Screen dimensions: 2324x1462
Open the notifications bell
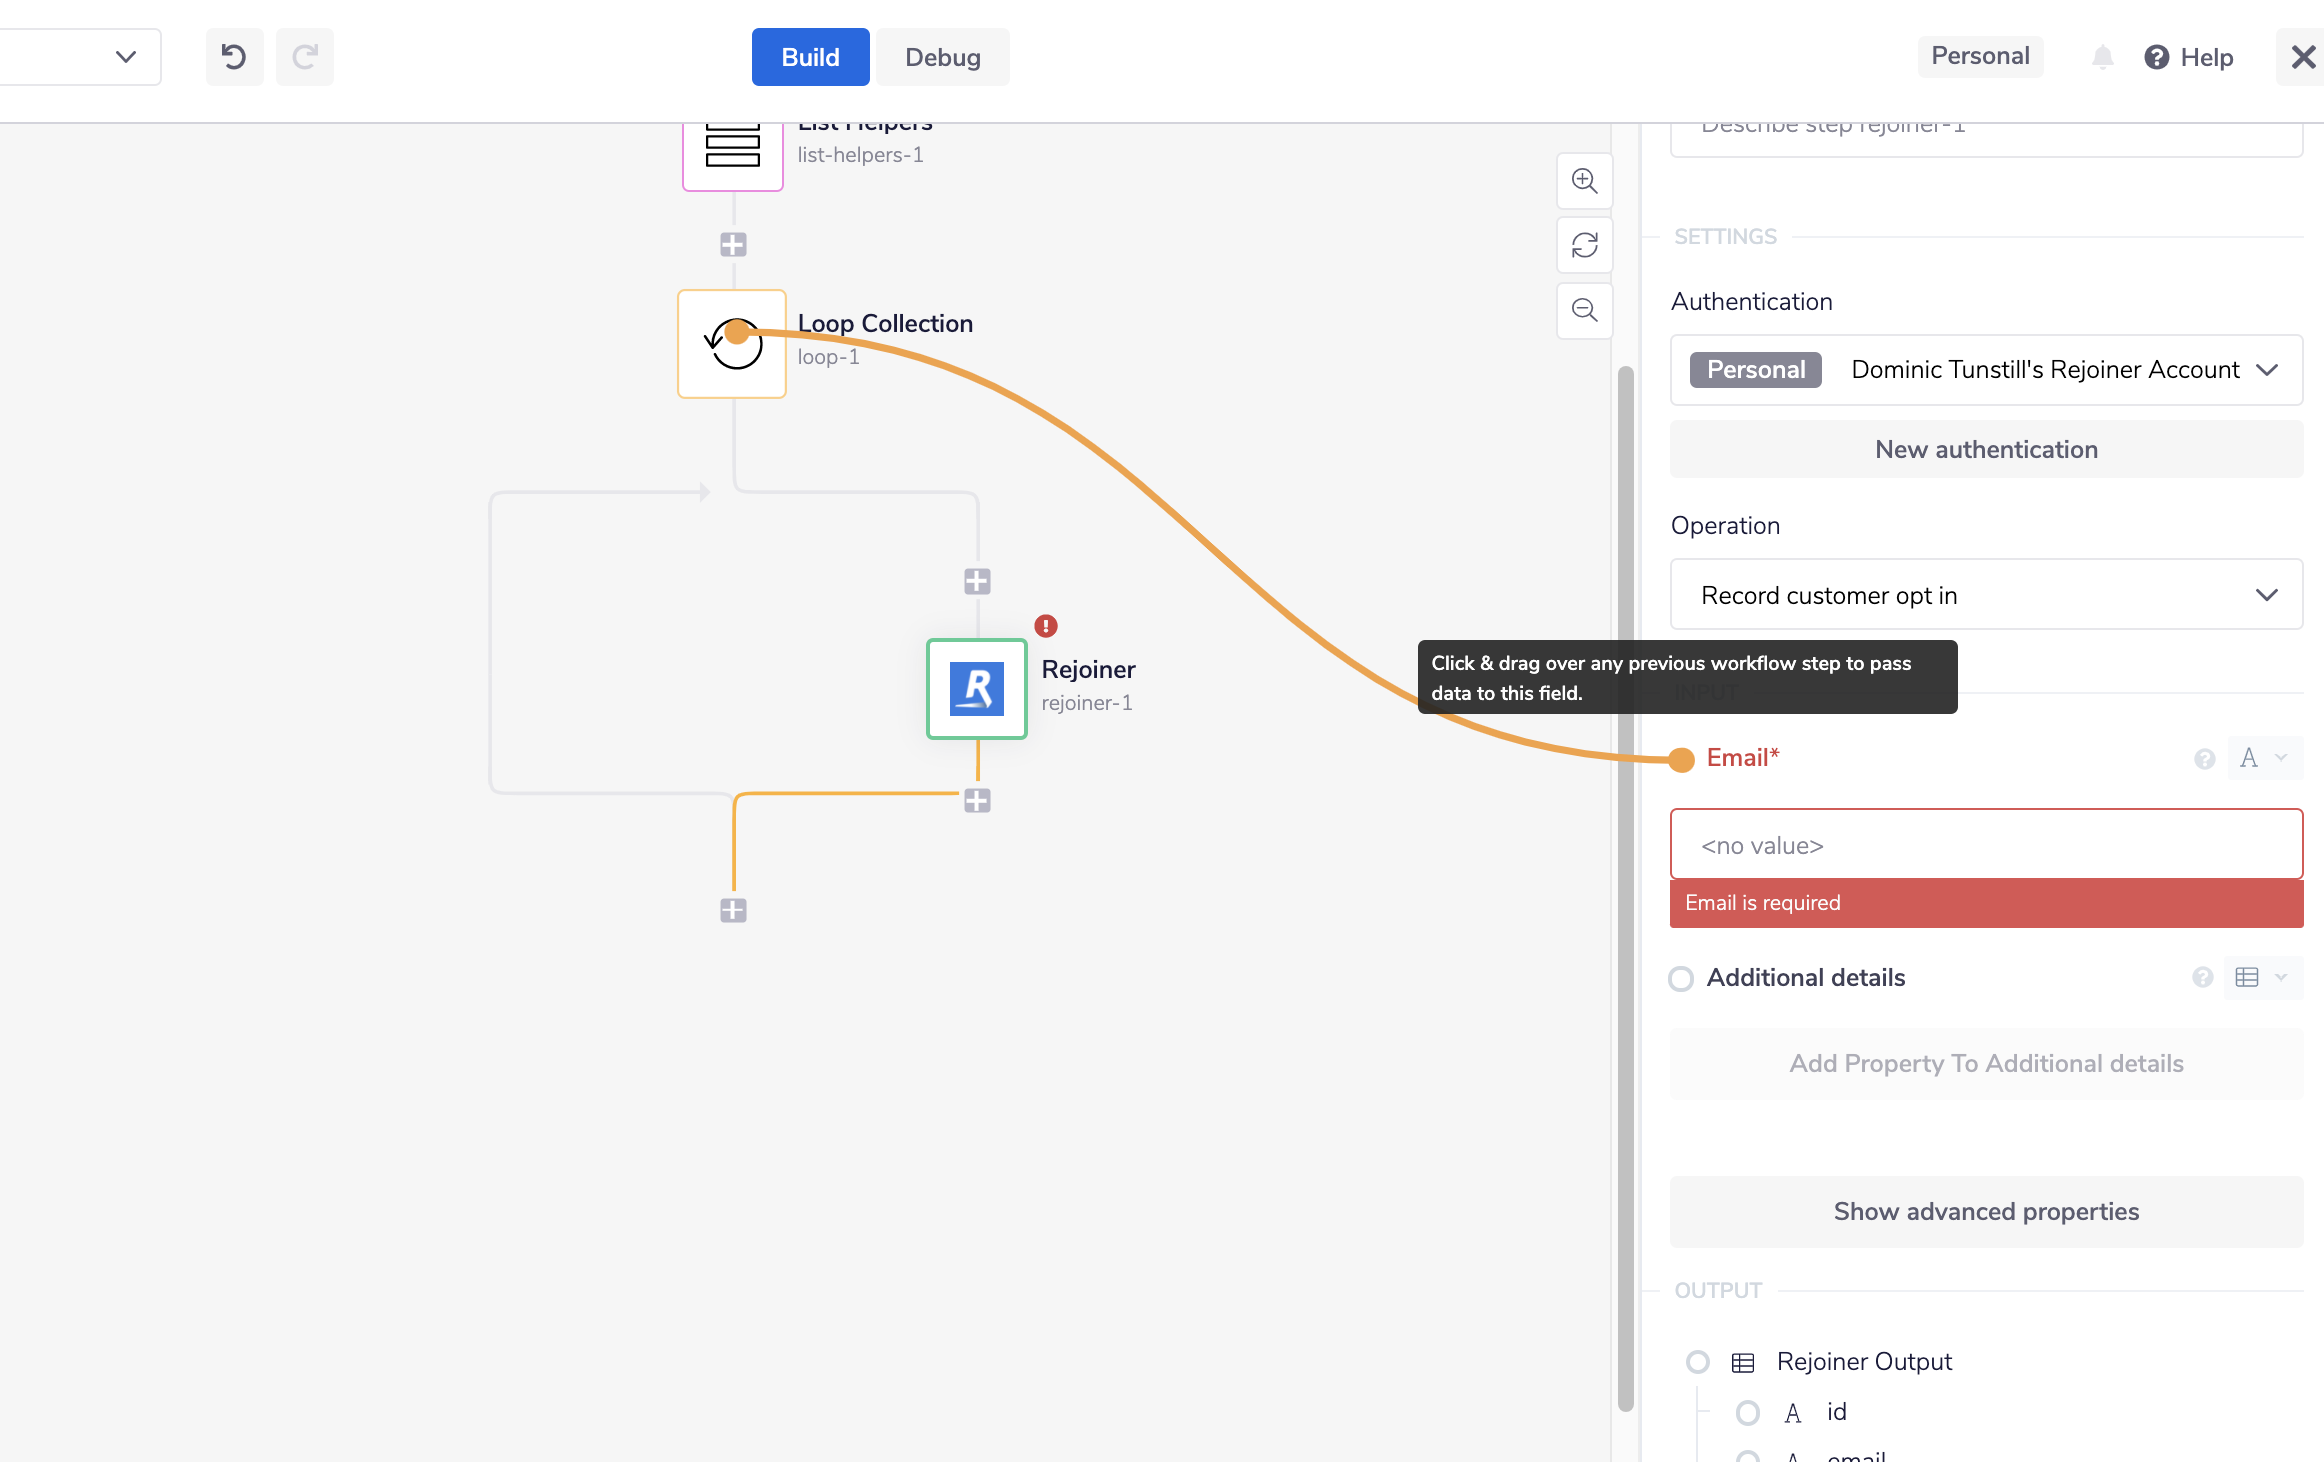point(2102,57)
